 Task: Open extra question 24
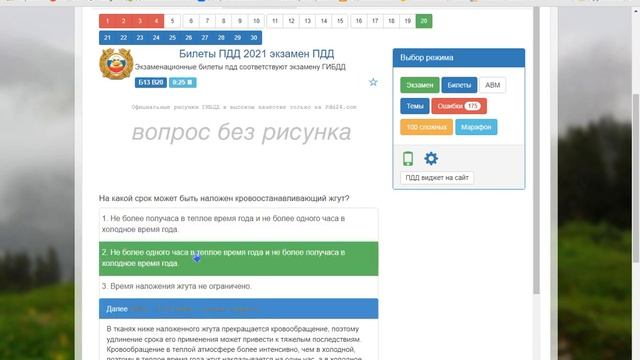[x=156, y=38]
